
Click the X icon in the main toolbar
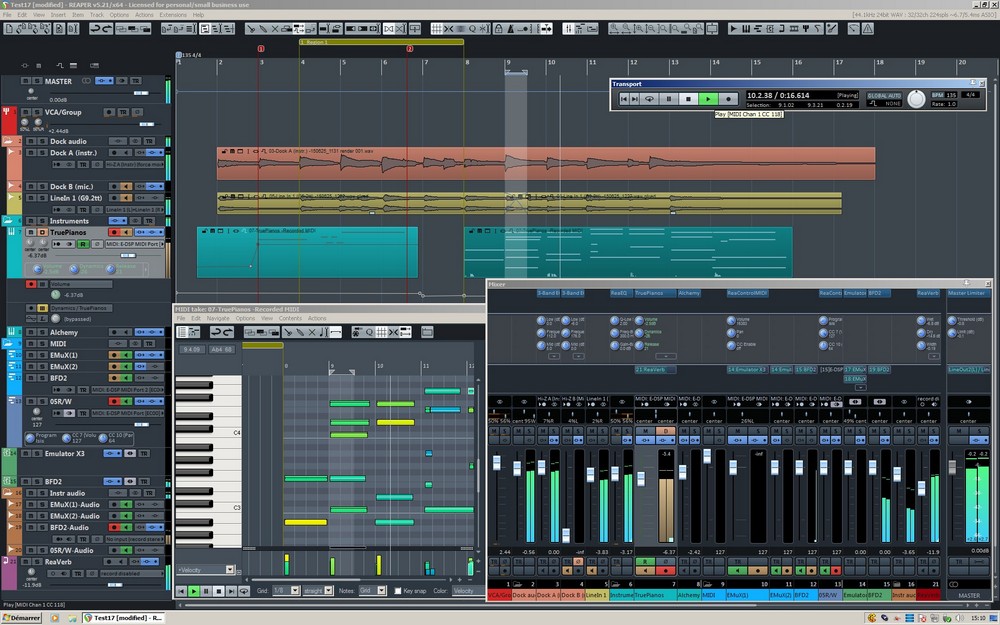coord(275,29)
